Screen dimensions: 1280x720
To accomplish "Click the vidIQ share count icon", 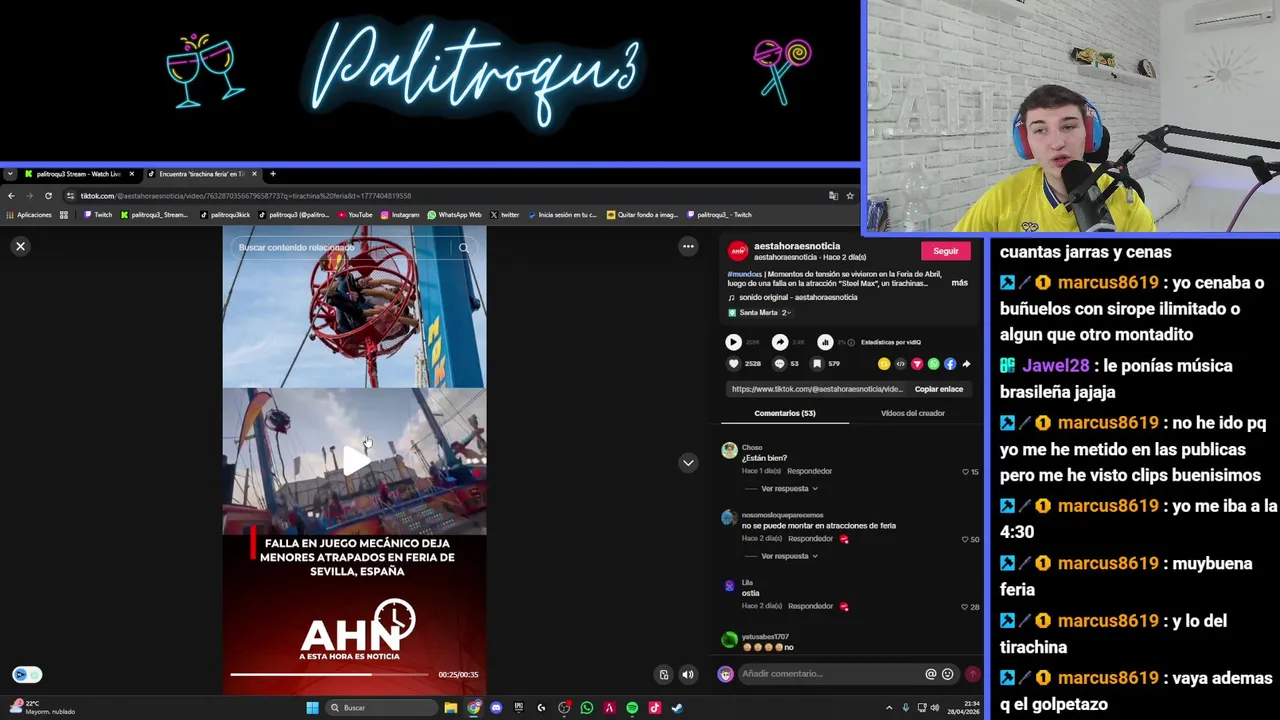I will tap(780, 342).
